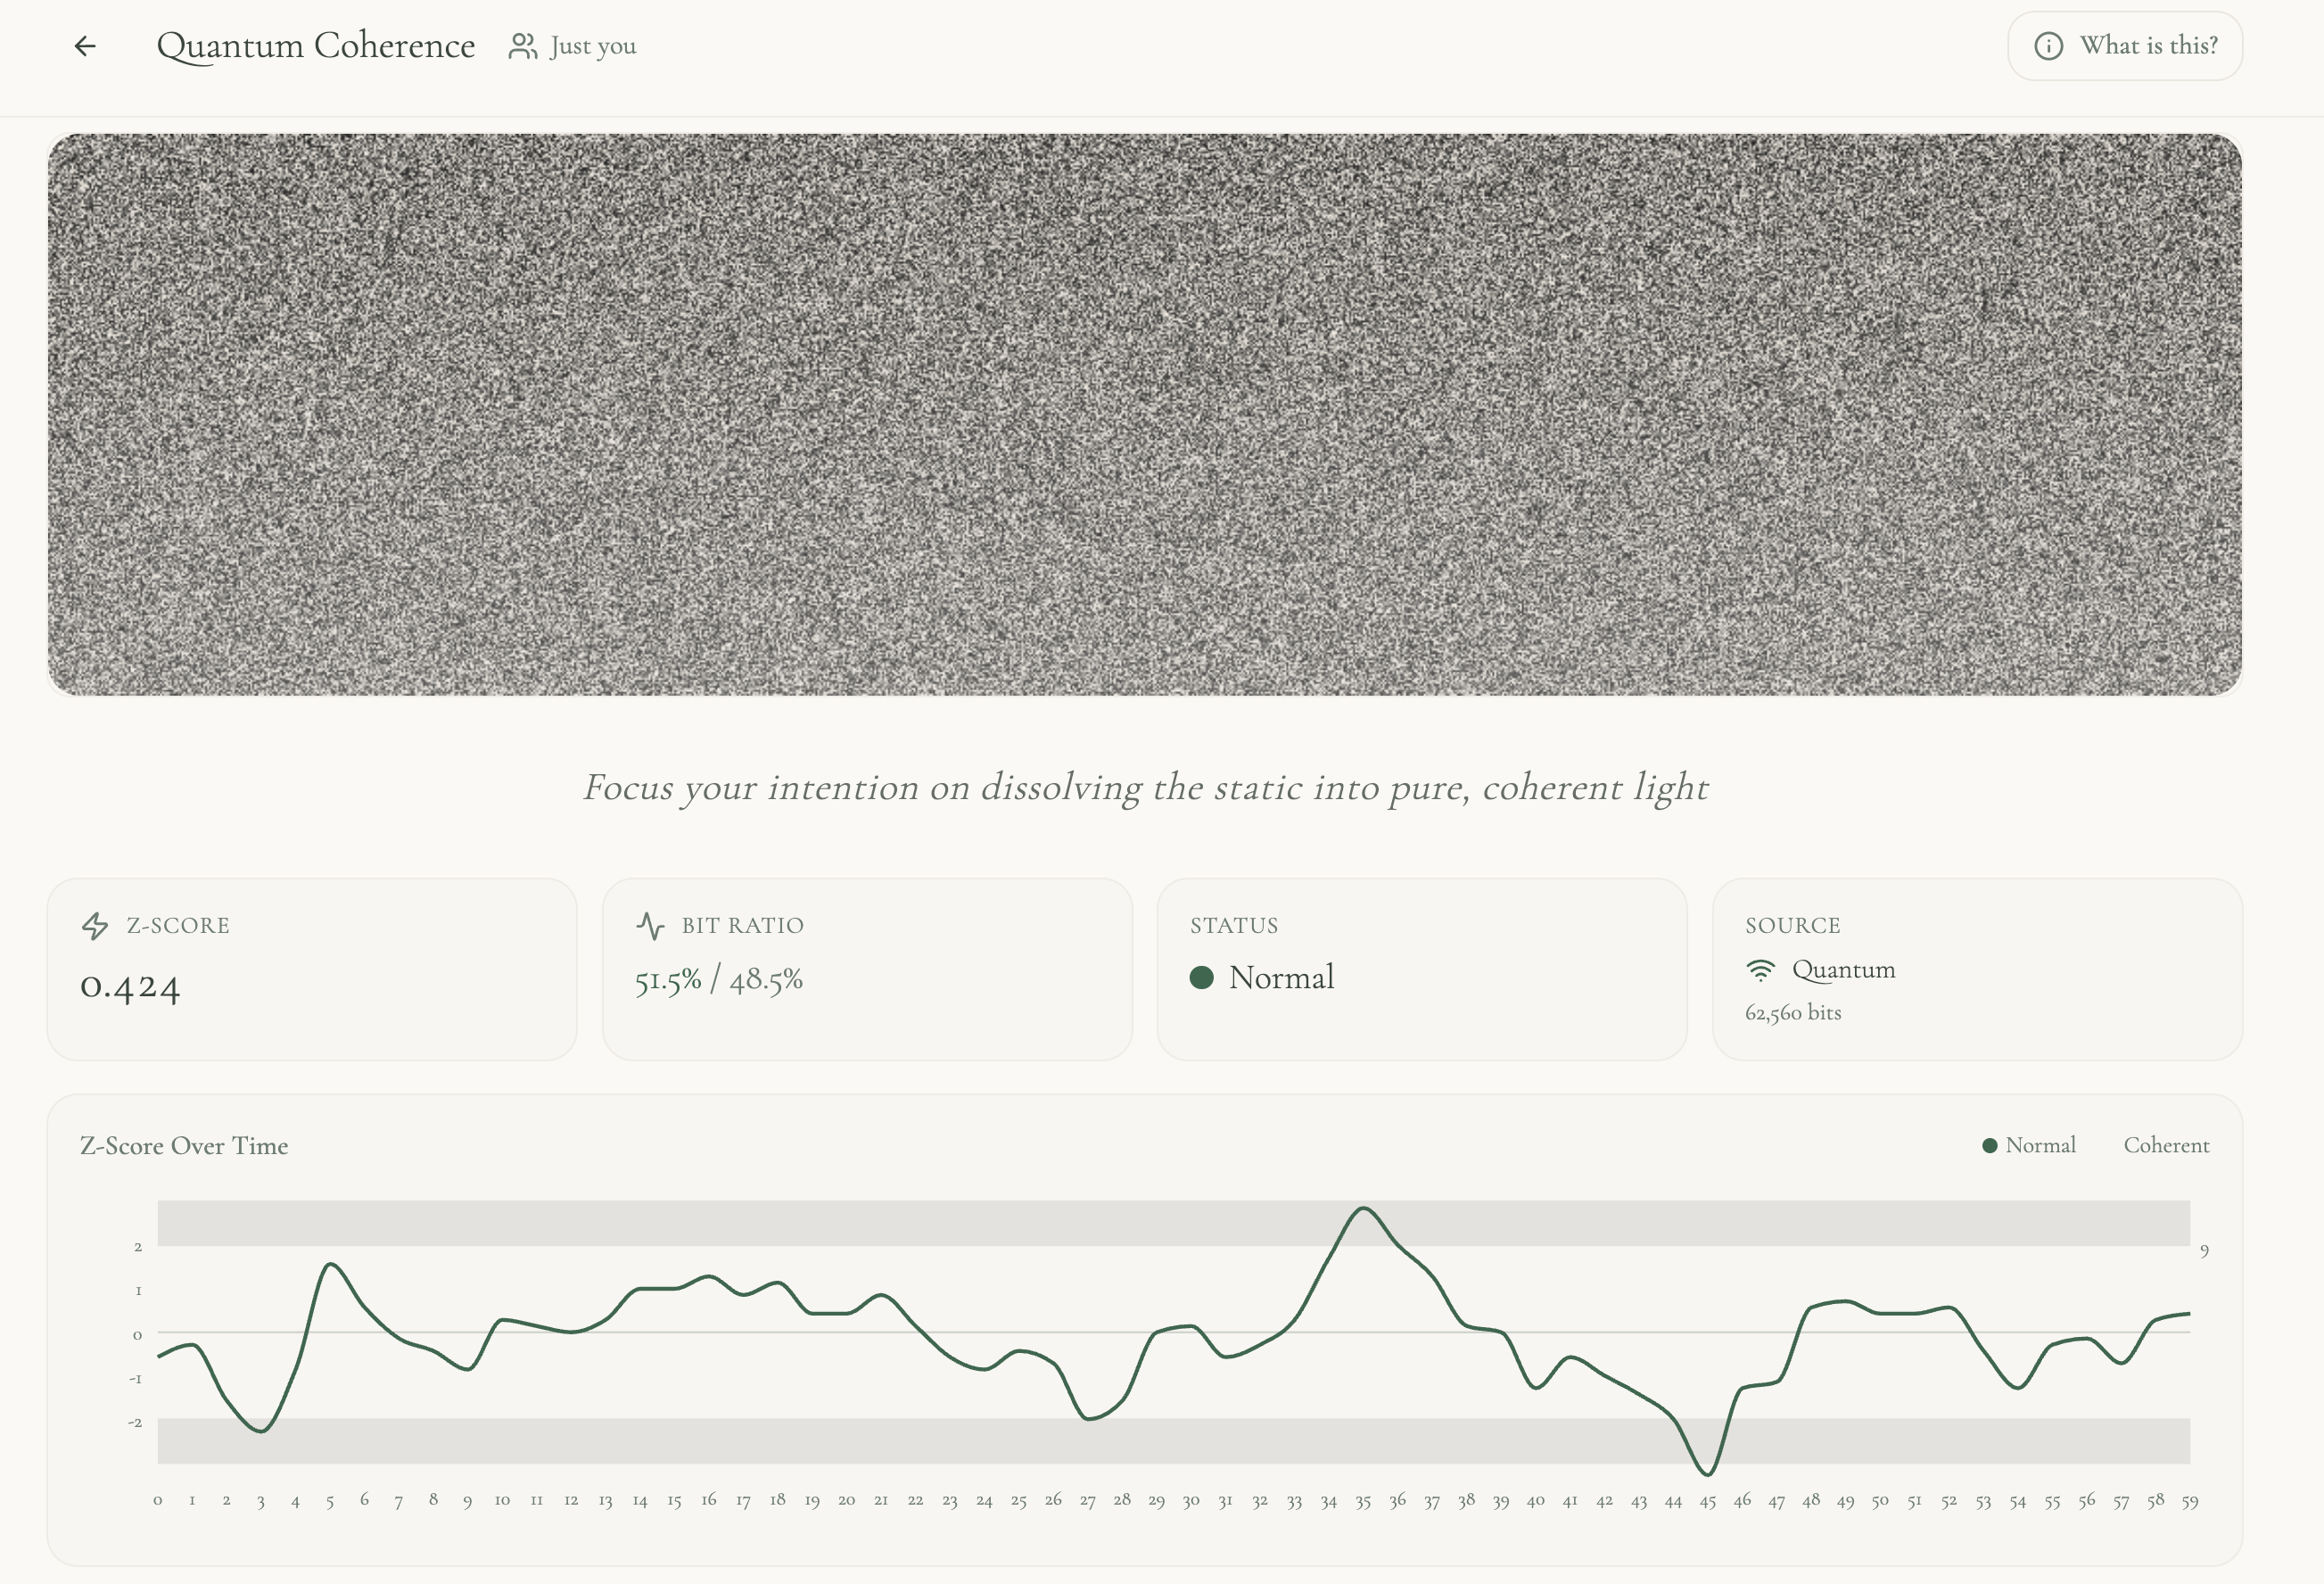Click the Quantum Coherence title

(316, 46)
